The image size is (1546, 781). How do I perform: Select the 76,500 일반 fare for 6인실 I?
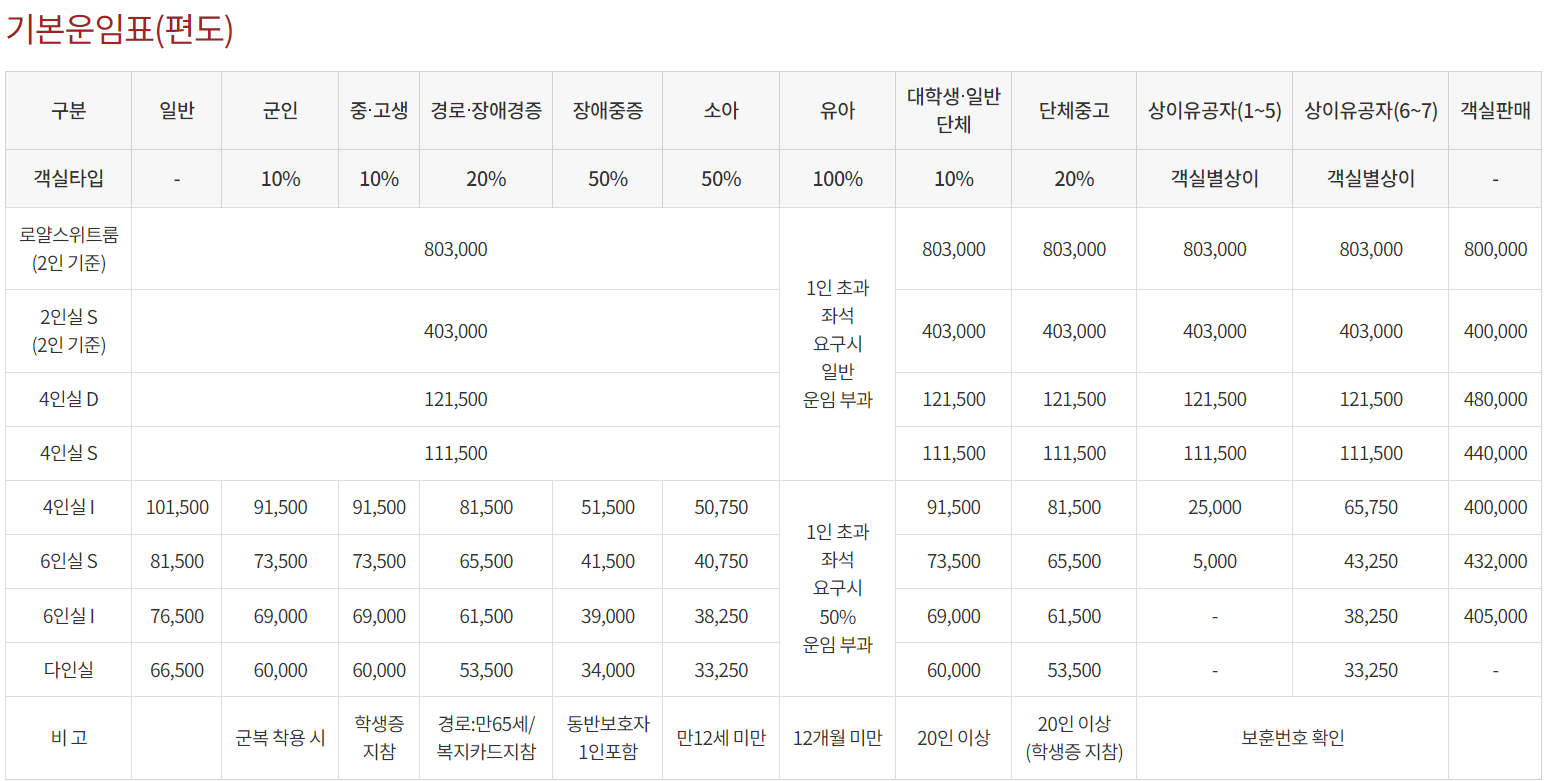177,616
